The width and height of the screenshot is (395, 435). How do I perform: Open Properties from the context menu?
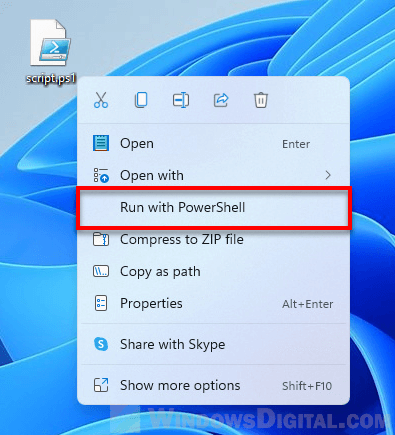click(x=213, y=303)
